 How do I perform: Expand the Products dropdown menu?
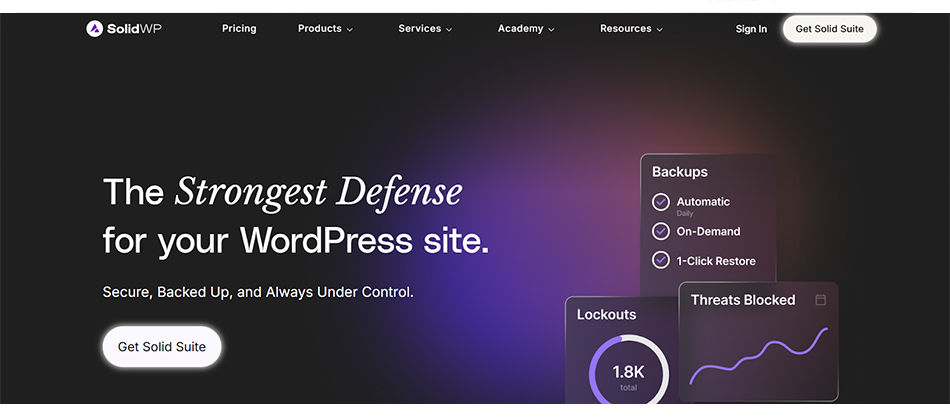click(x=325, y=29)
